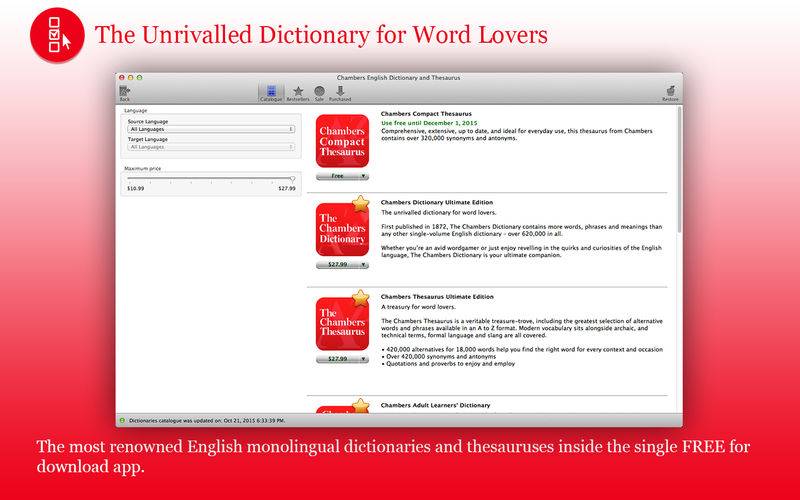Click the Restore purchases icon
The height and width of the screenshot is (500, 800).
point(669,92)
